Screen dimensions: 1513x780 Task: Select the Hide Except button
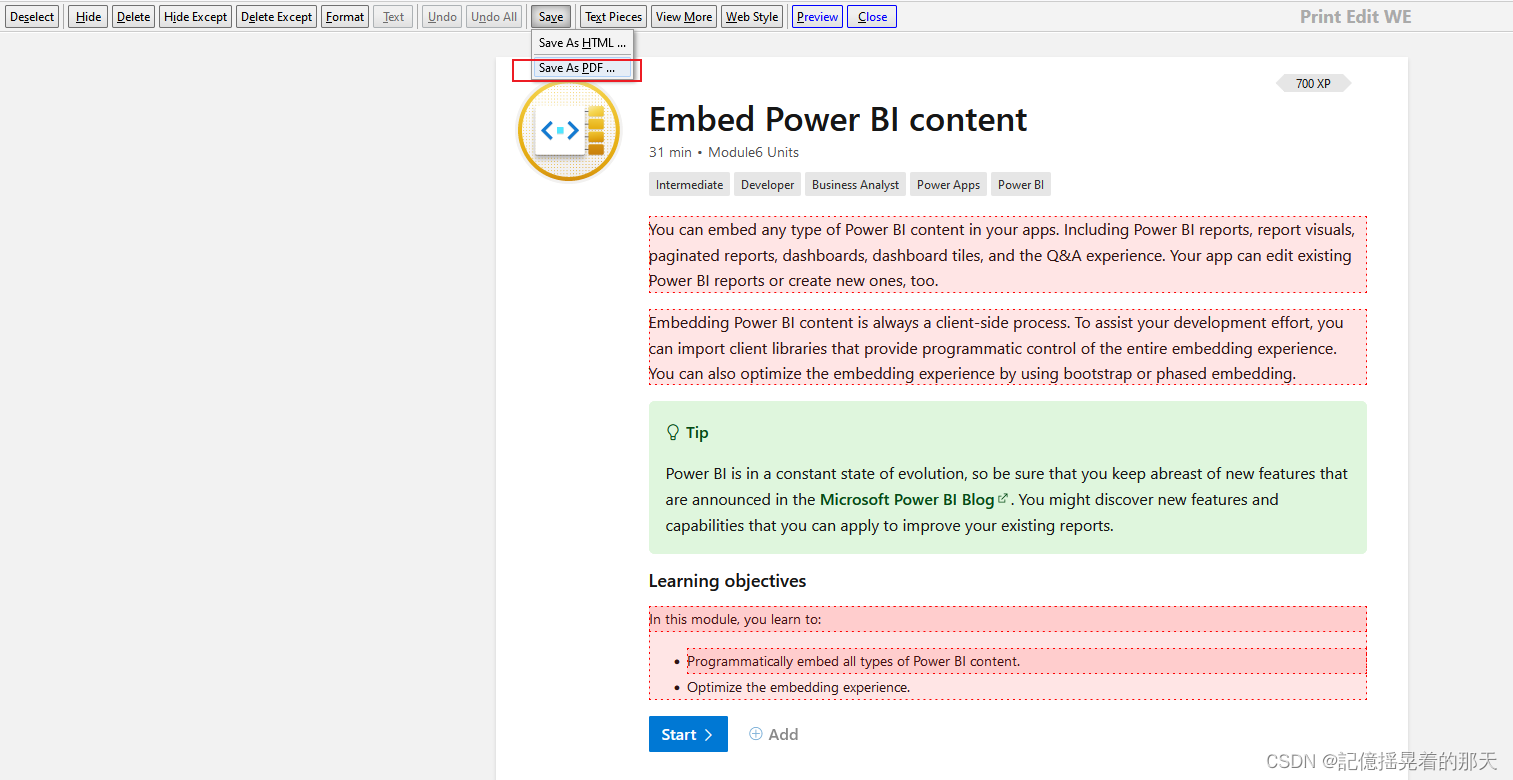point(196,17)
